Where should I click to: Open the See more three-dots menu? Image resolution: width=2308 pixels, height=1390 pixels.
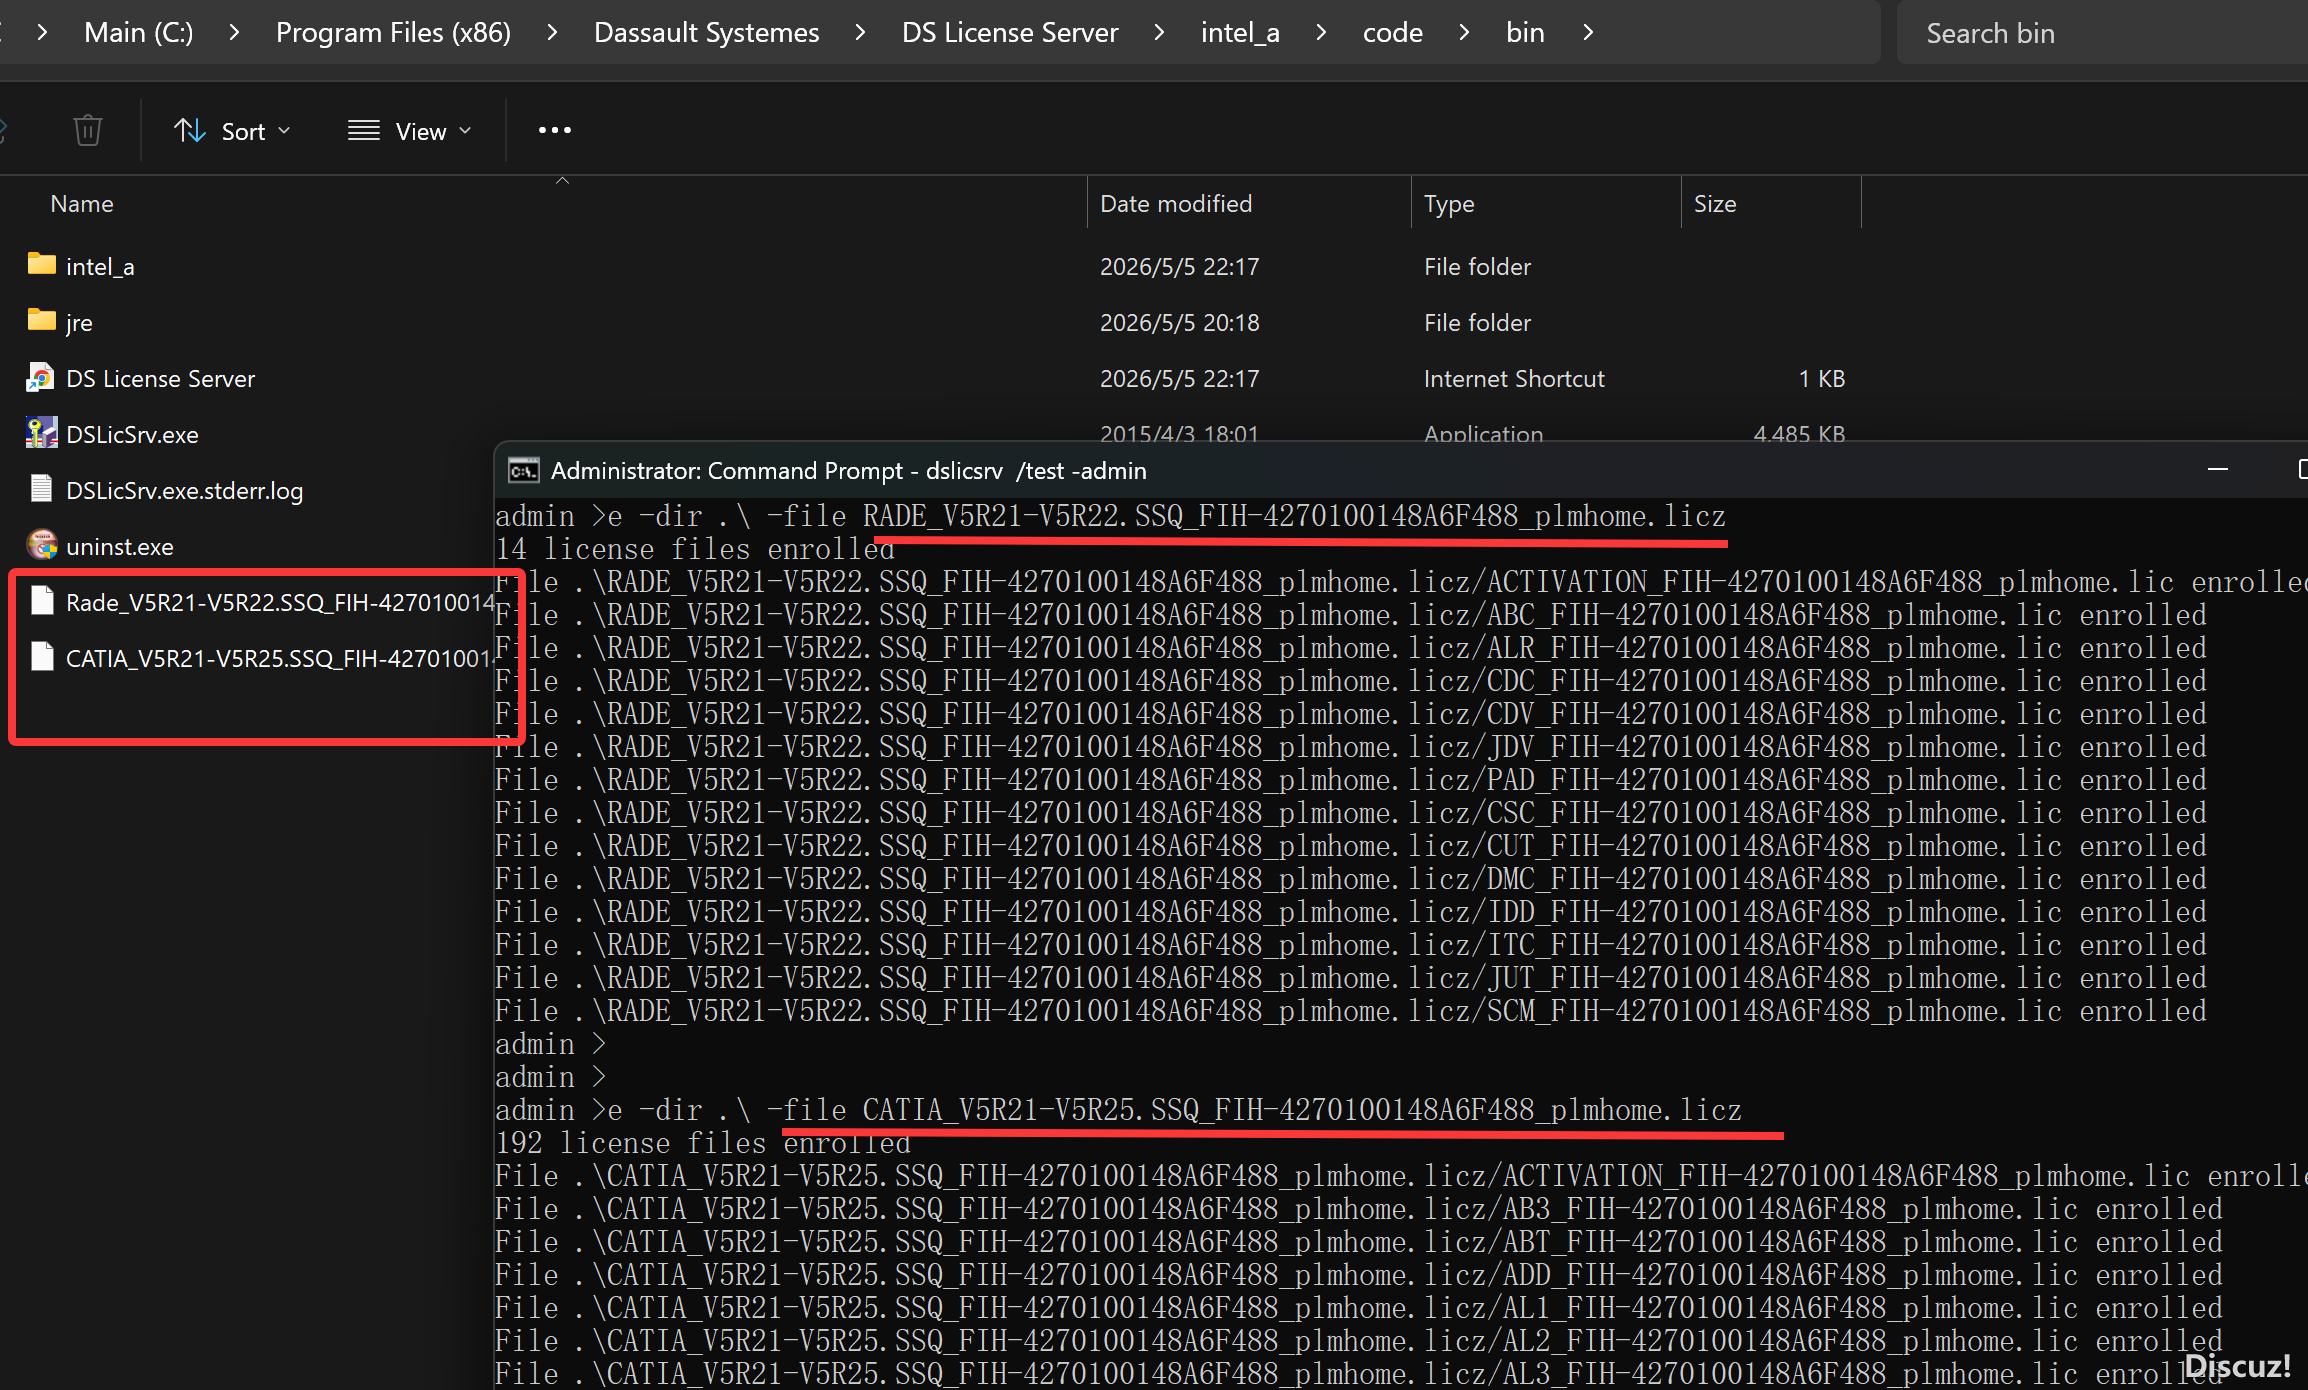tap(555, 130)
